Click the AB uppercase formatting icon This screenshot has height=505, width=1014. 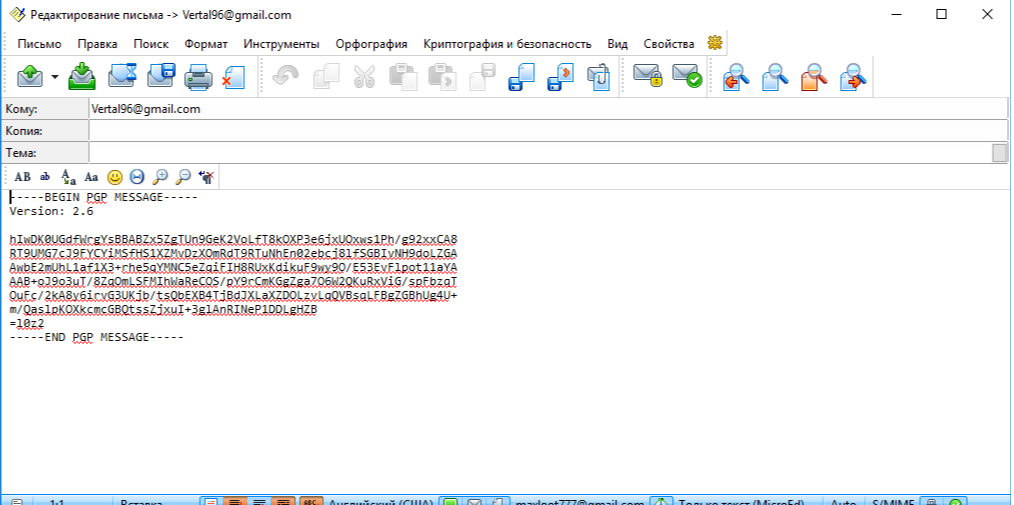tap(23, 177)
